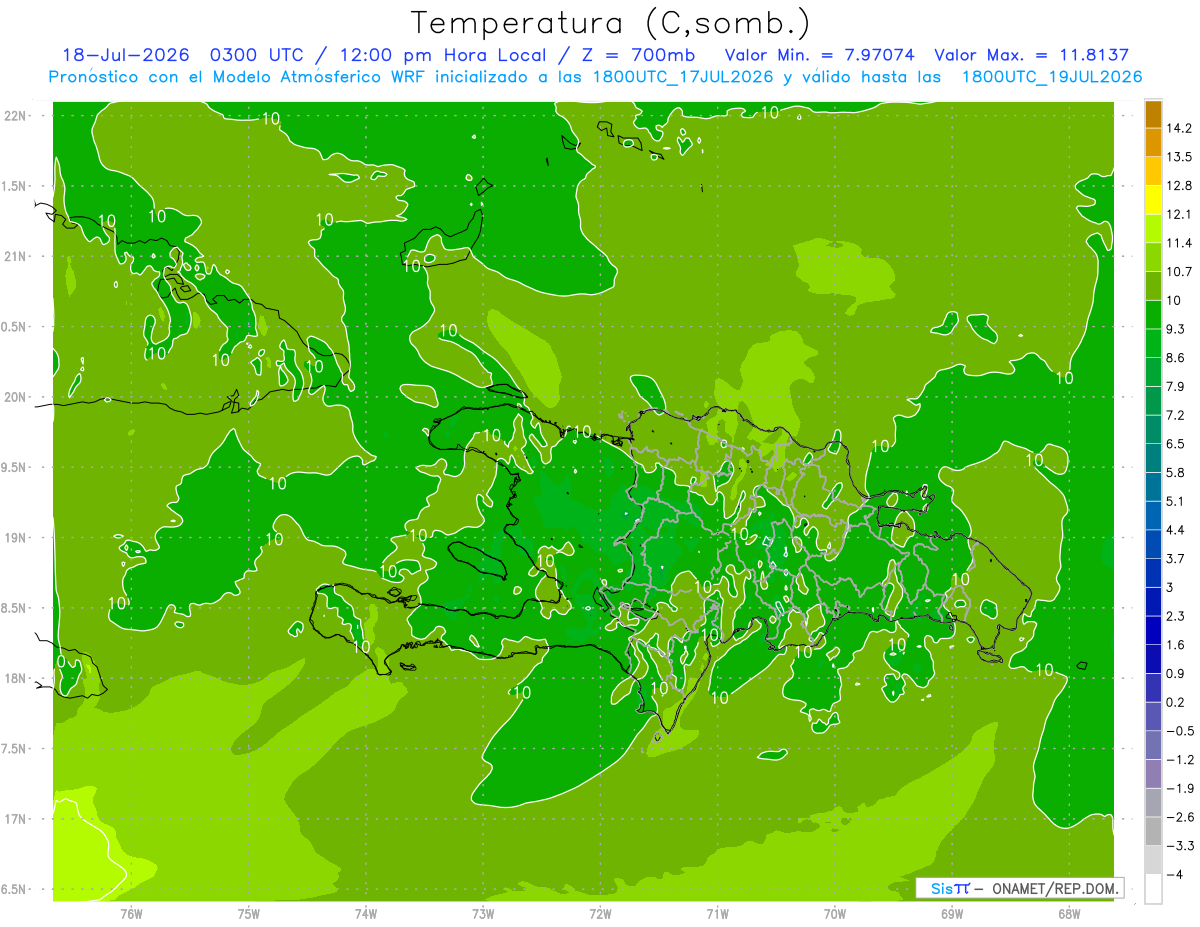Click legend value "10.7"
1200x927 pixels.
(1179, 272)
